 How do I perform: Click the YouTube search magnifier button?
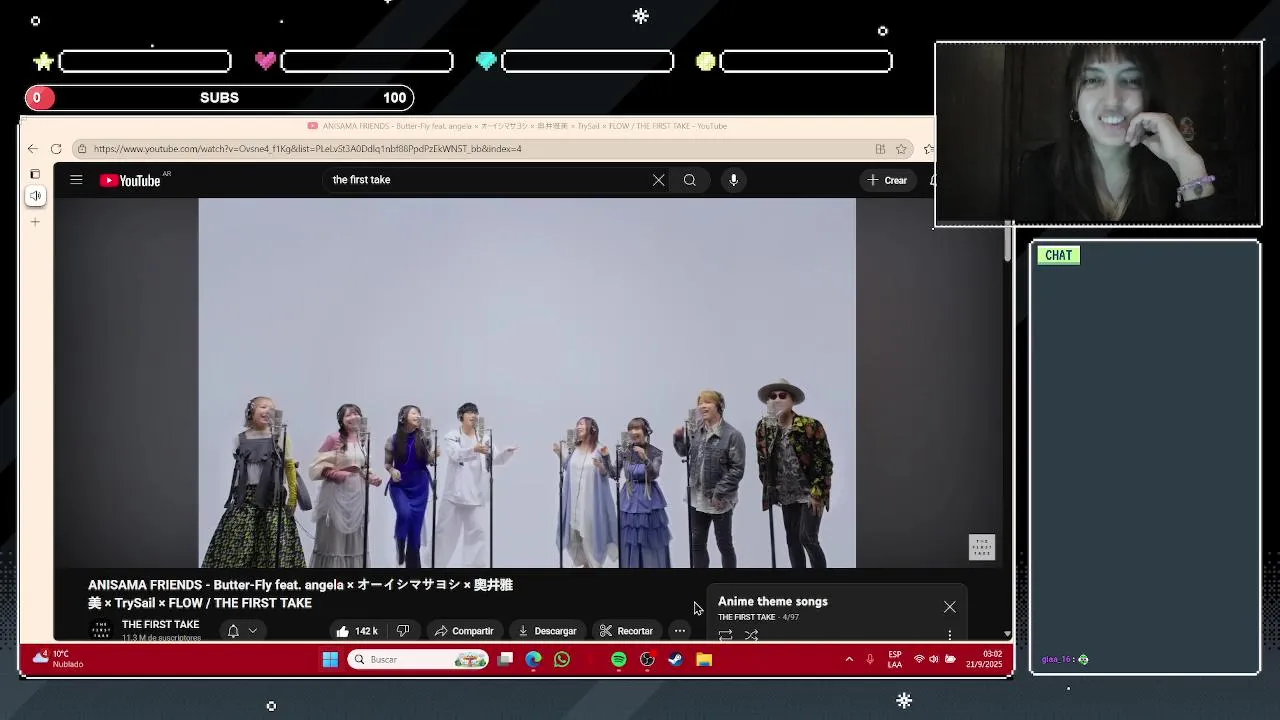pos(690,180)
